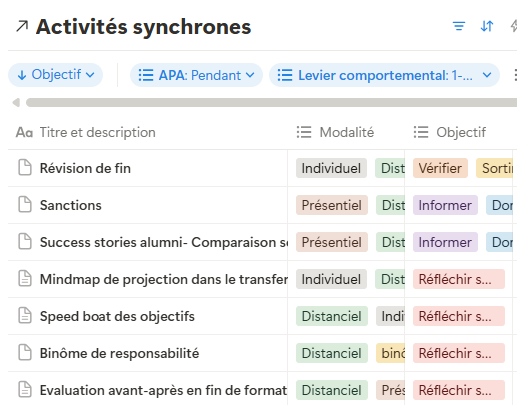This screenshot has width=517, height=405.
Task: Click Sortir tag in Révision de fin row
Action: click(495, 168)
